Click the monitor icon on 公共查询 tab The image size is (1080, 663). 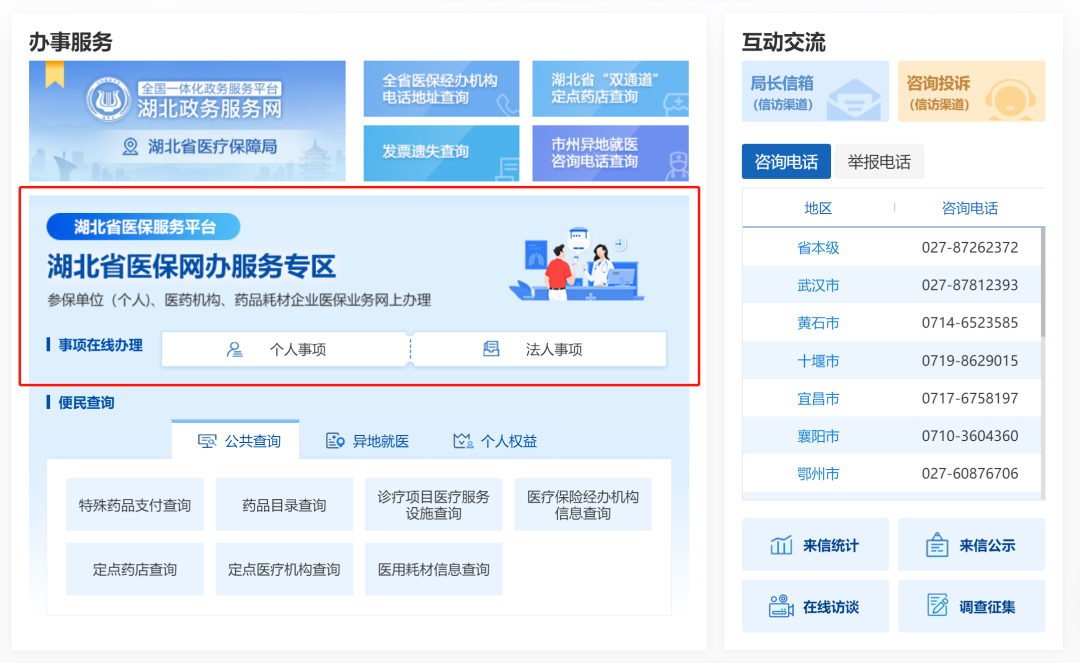207,441
